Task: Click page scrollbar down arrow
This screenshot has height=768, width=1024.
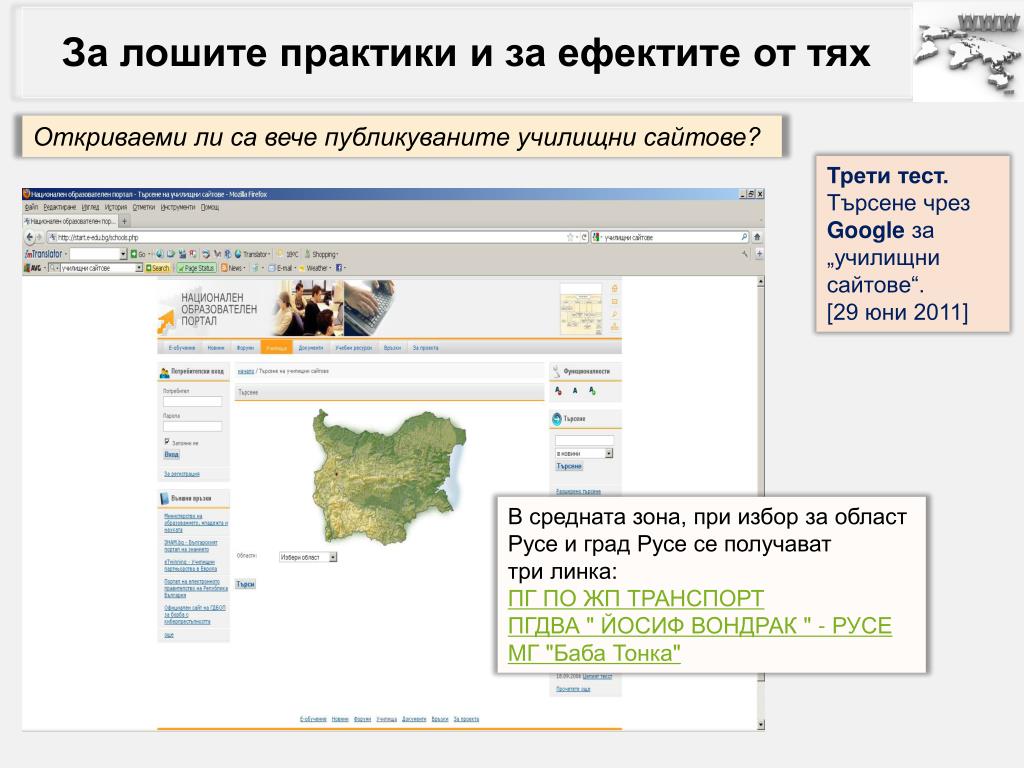Action: tap(760, 725)
